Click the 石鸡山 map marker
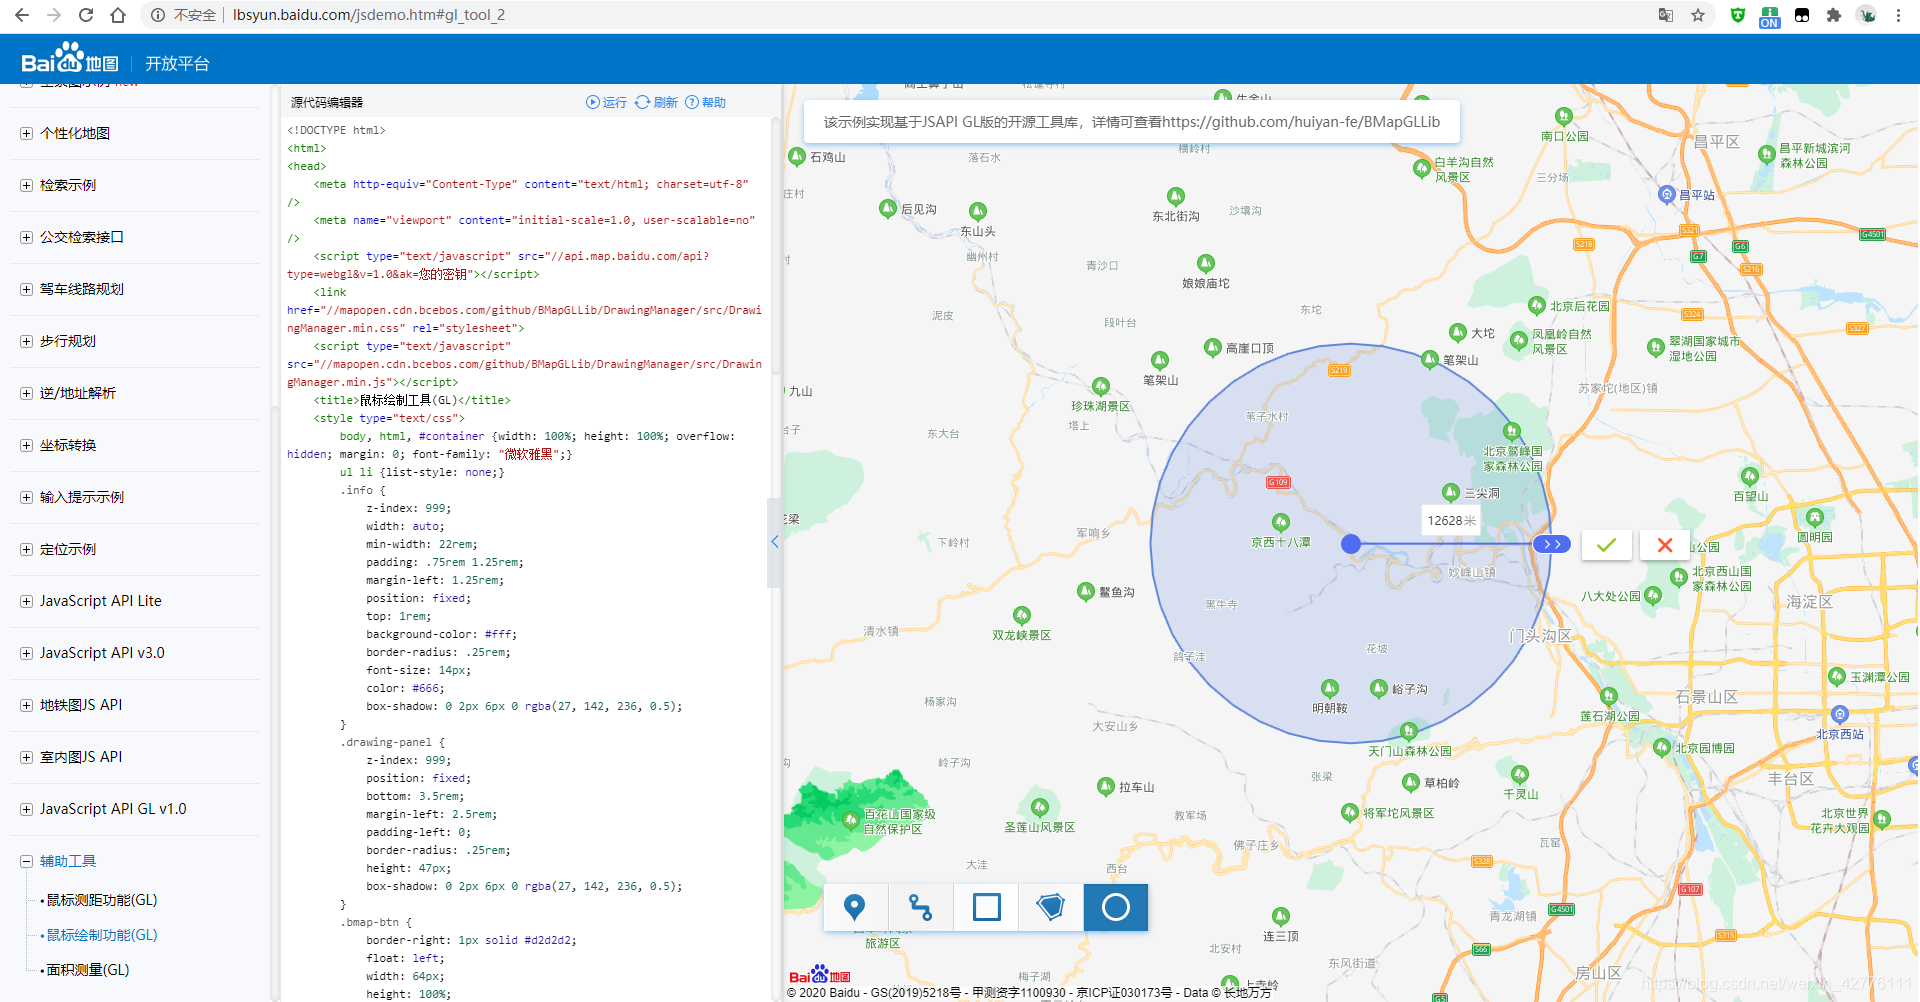Screen dimensions: 1920x1002 coord(797,156)
